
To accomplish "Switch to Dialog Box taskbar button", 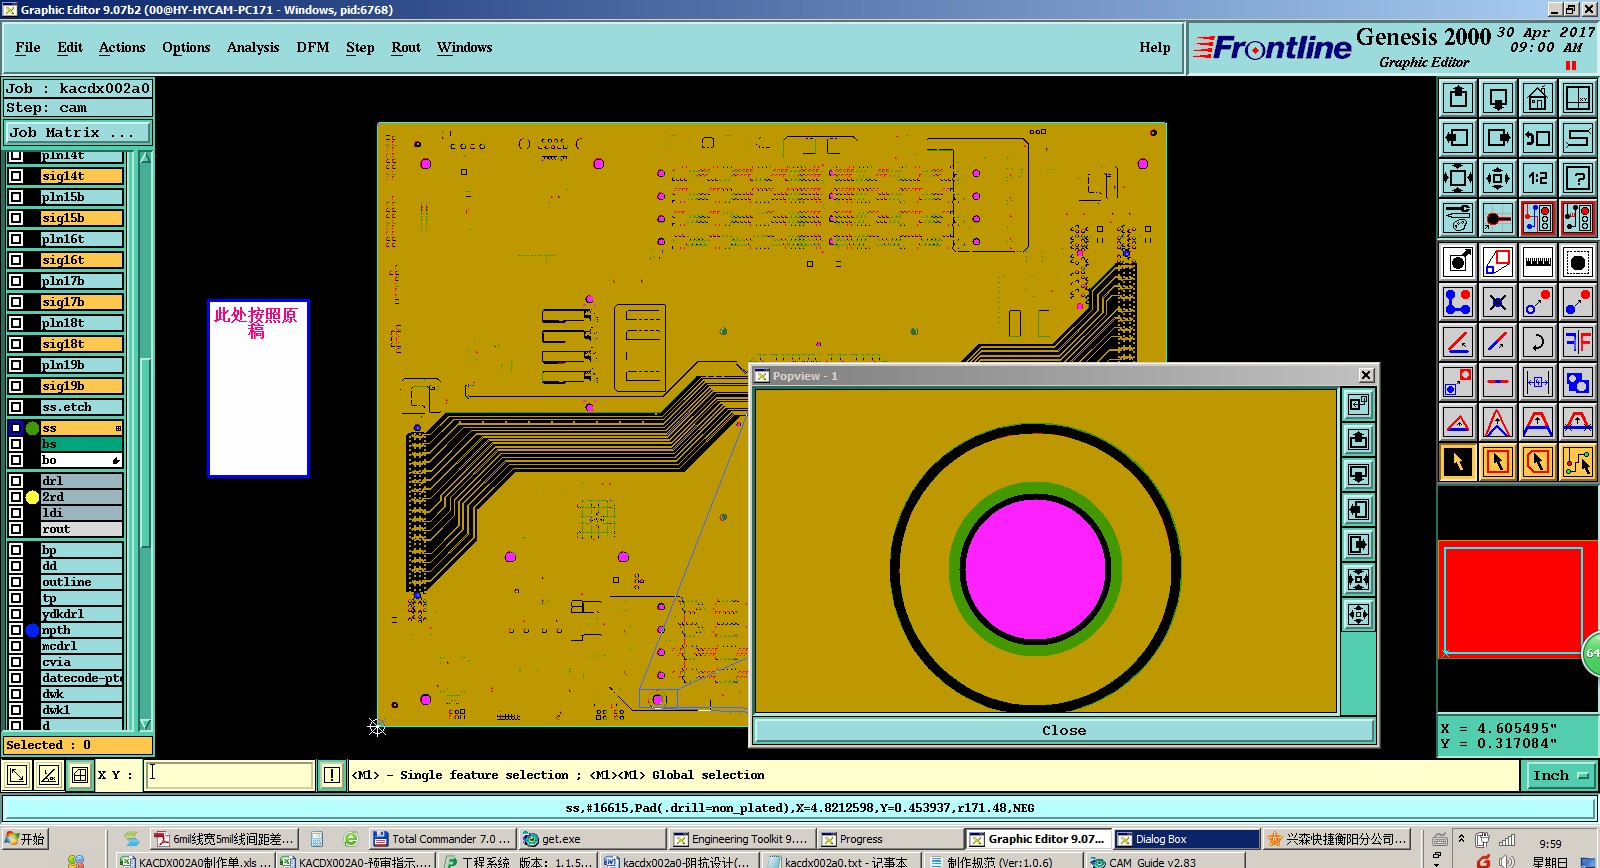I will tap(1185, 839).
